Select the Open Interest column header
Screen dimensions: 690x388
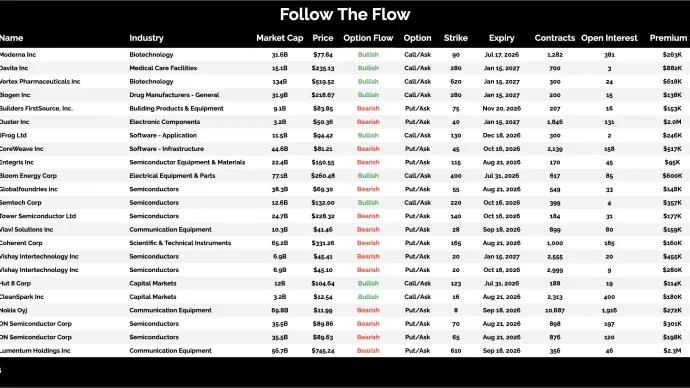click(609, 38)
